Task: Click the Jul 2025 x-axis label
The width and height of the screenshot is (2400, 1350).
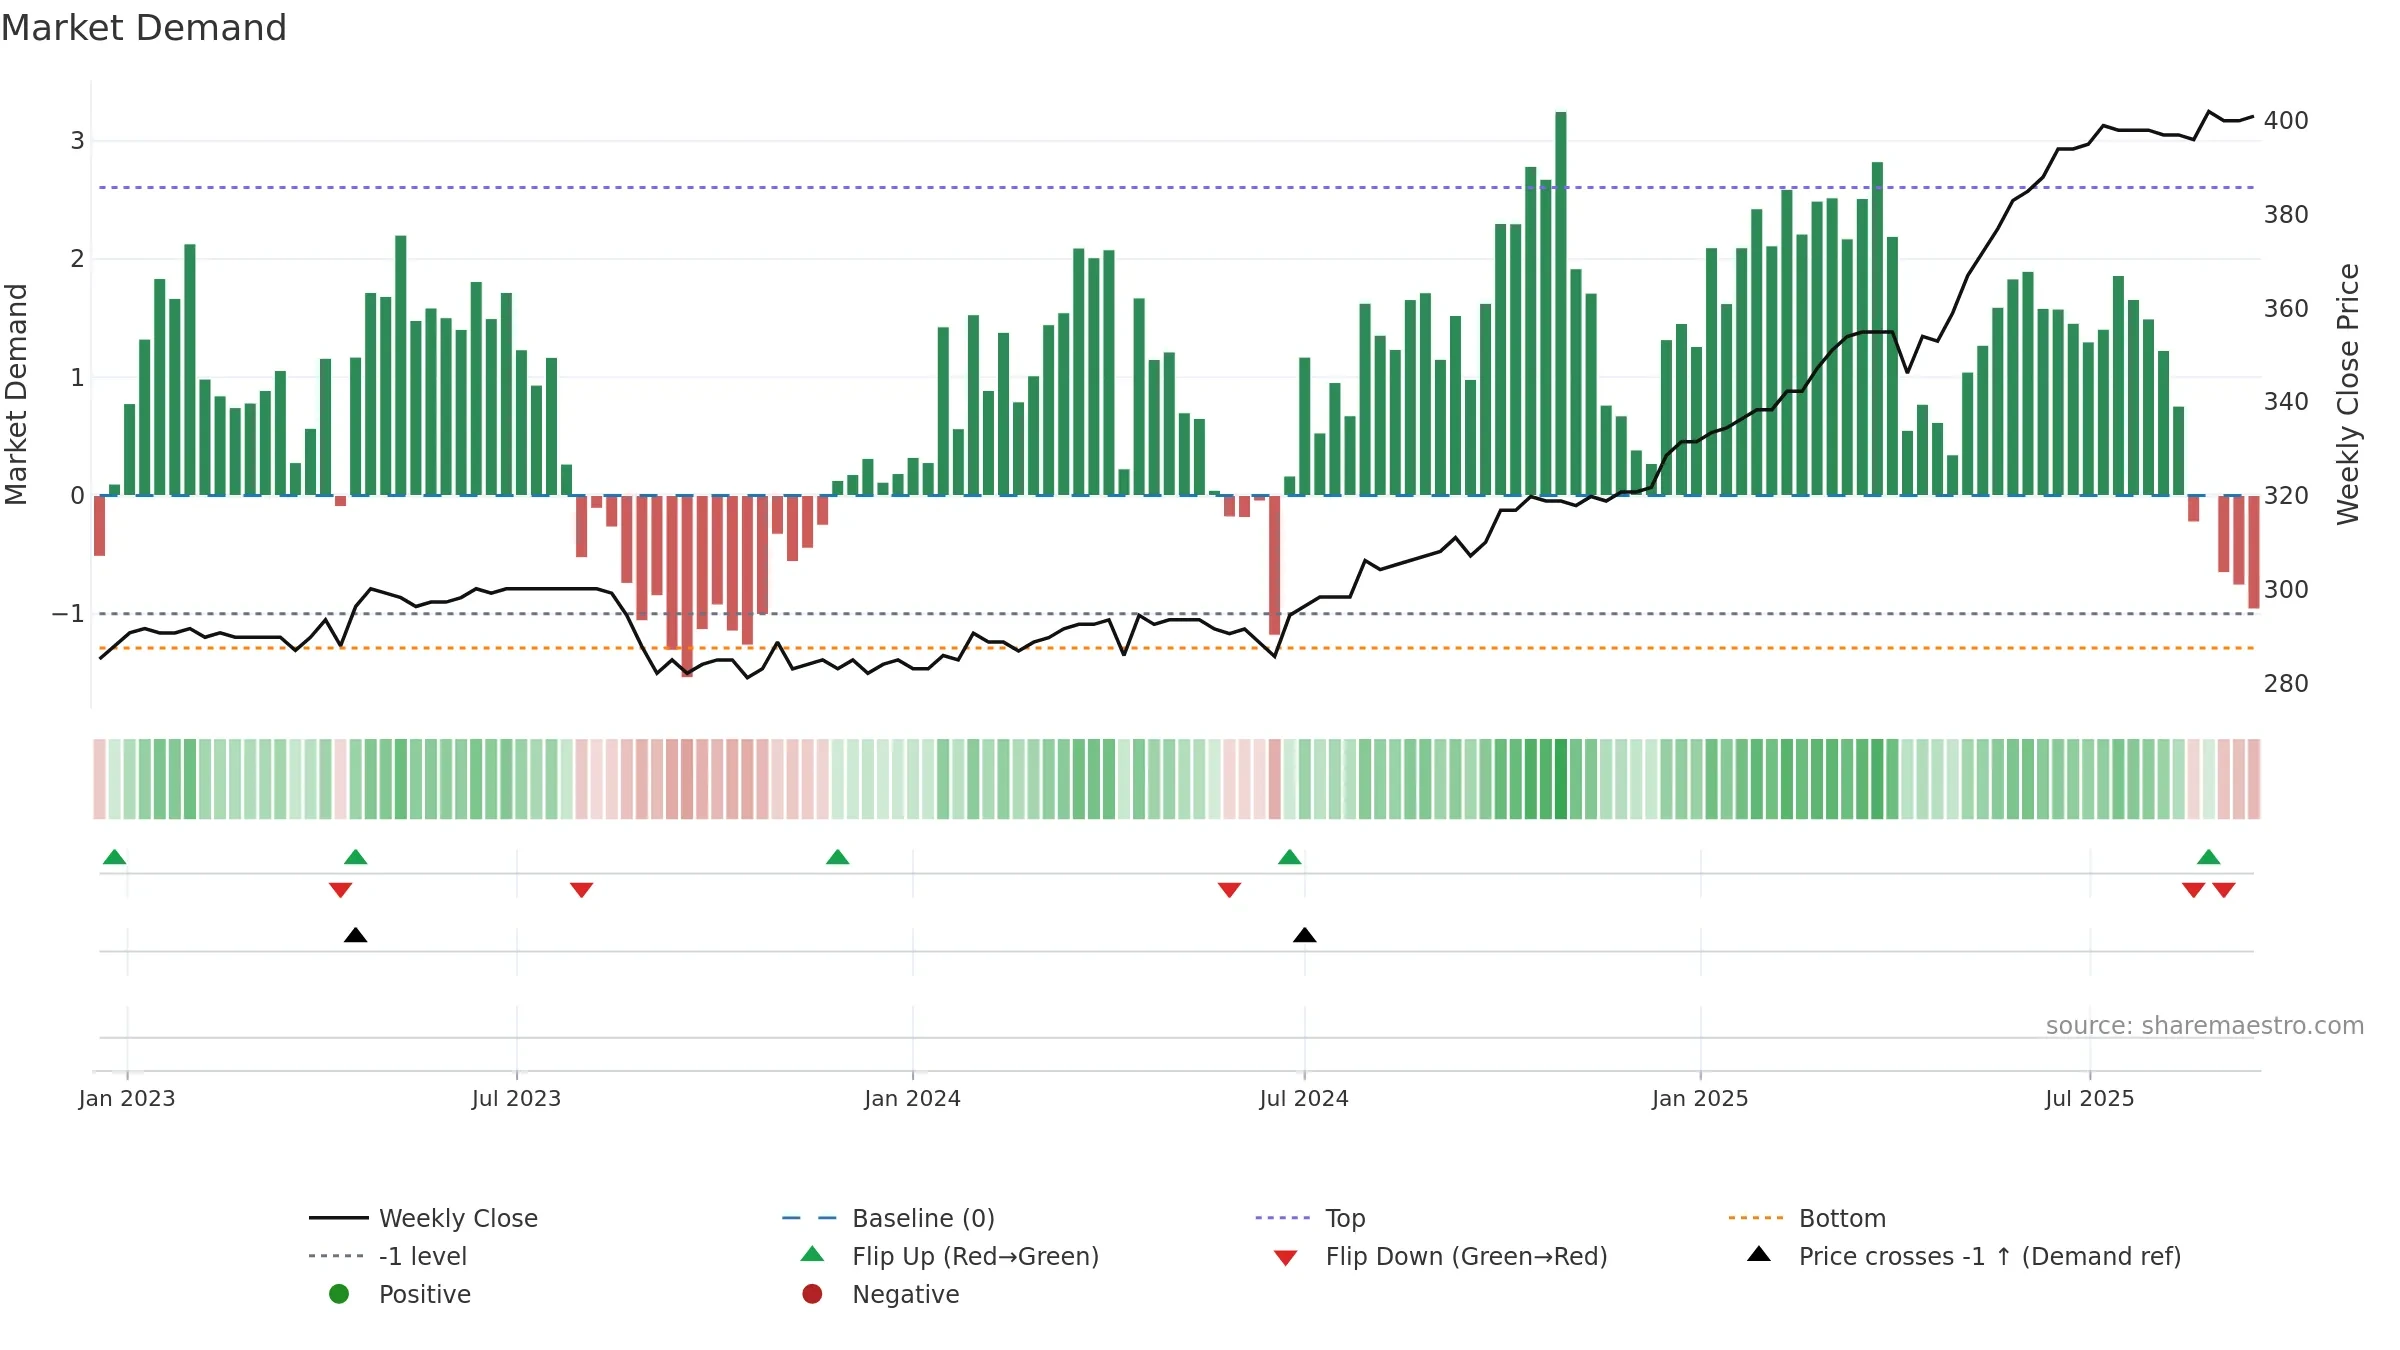Action: tap(2090, 1098)
